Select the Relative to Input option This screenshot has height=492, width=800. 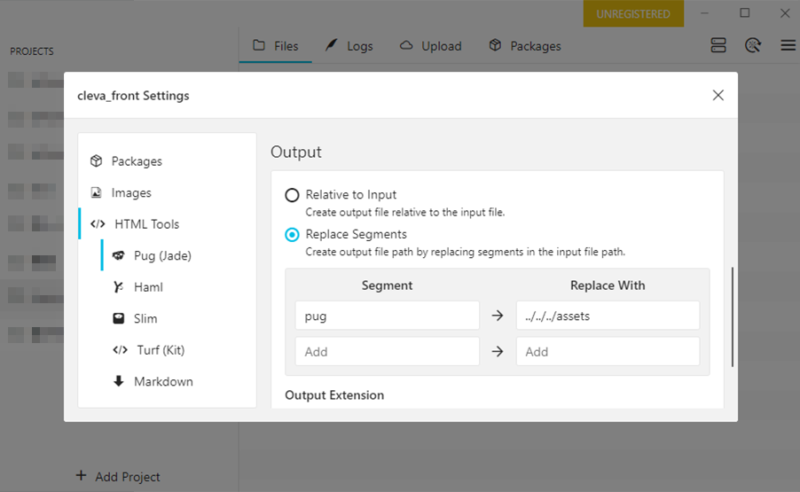pos(292,195)
